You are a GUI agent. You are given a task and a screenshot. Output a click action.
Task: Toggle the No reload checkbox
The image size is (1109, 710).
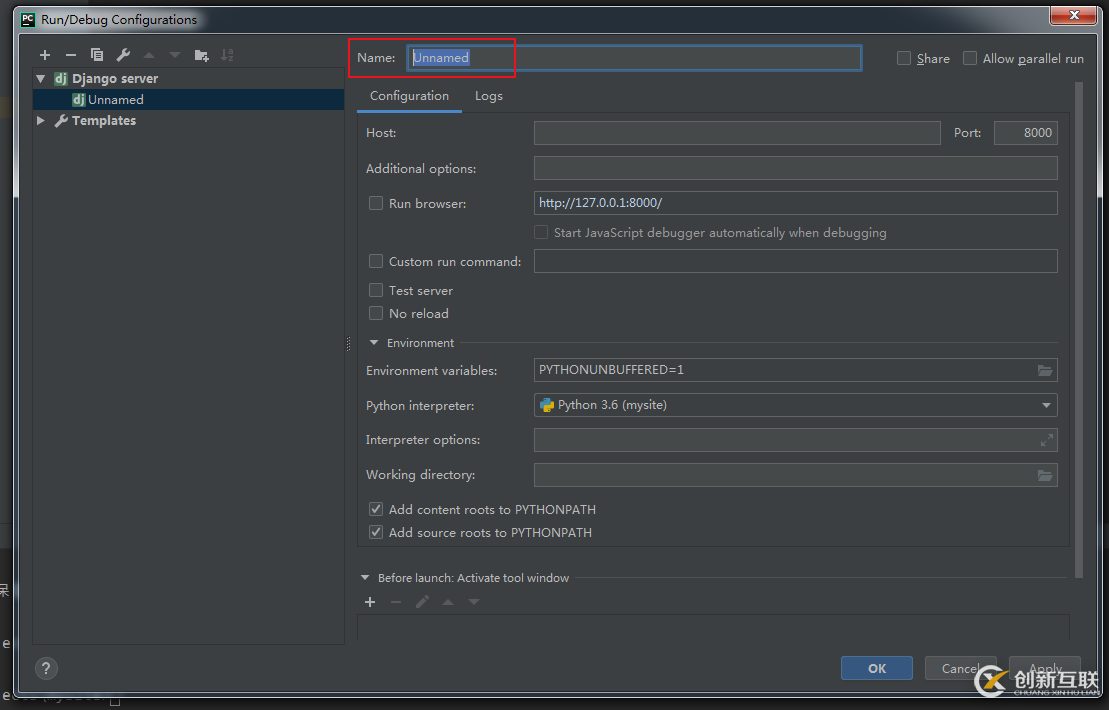(376, 313)
